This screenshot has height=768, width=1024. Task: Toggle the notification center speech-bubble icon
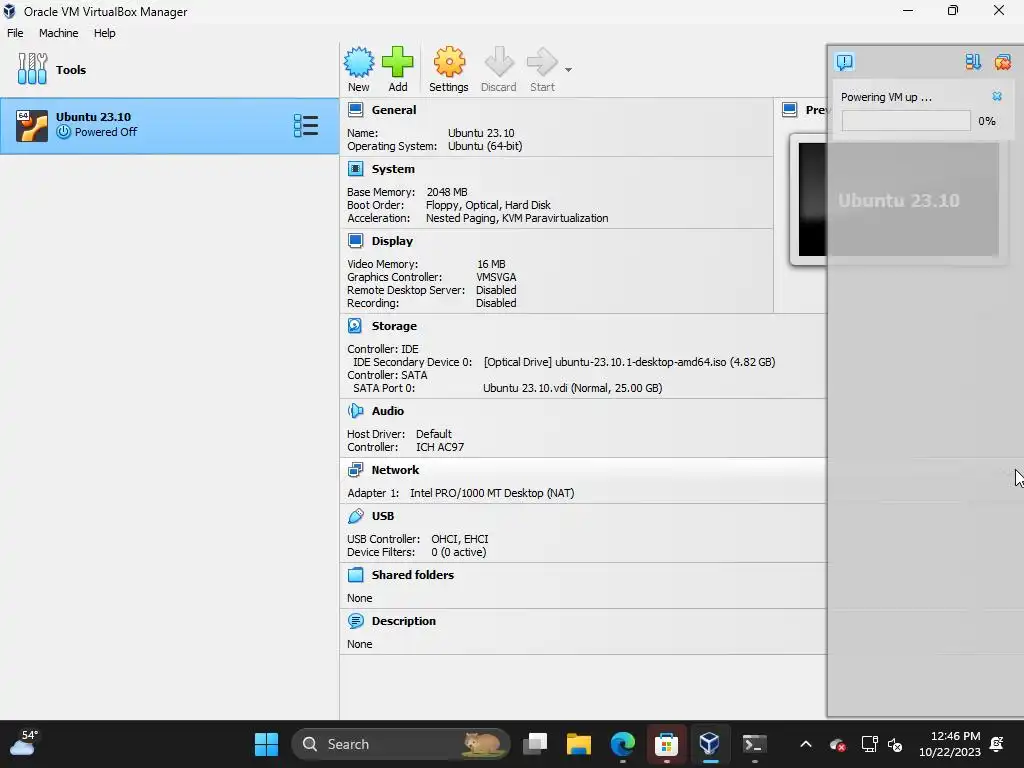coord(844,62)
